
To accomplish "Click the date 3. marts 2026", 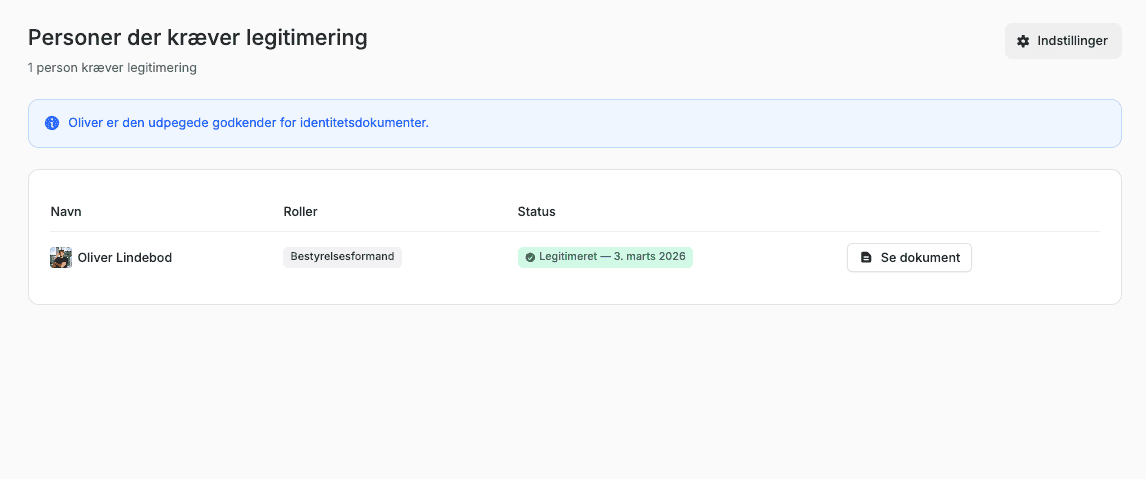I will (648, 257).
